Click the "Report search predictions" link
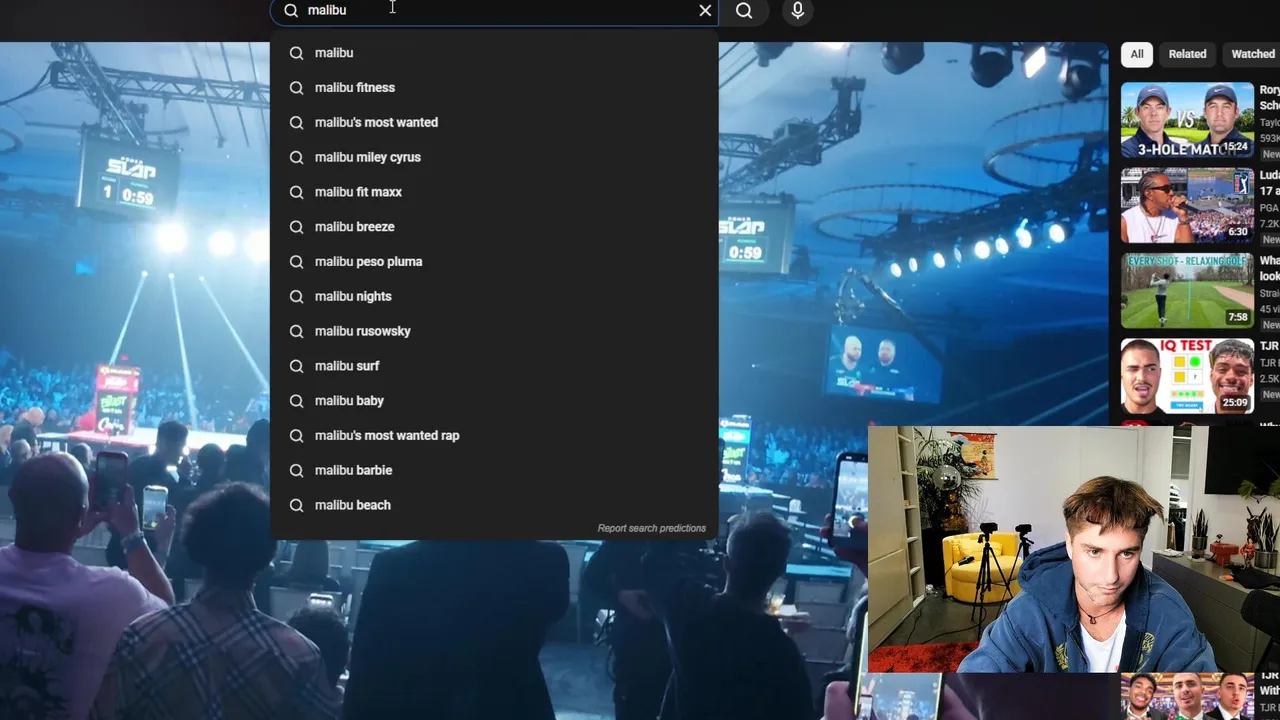The height and width of the screenshot is (720, 1280). (651, 528)
